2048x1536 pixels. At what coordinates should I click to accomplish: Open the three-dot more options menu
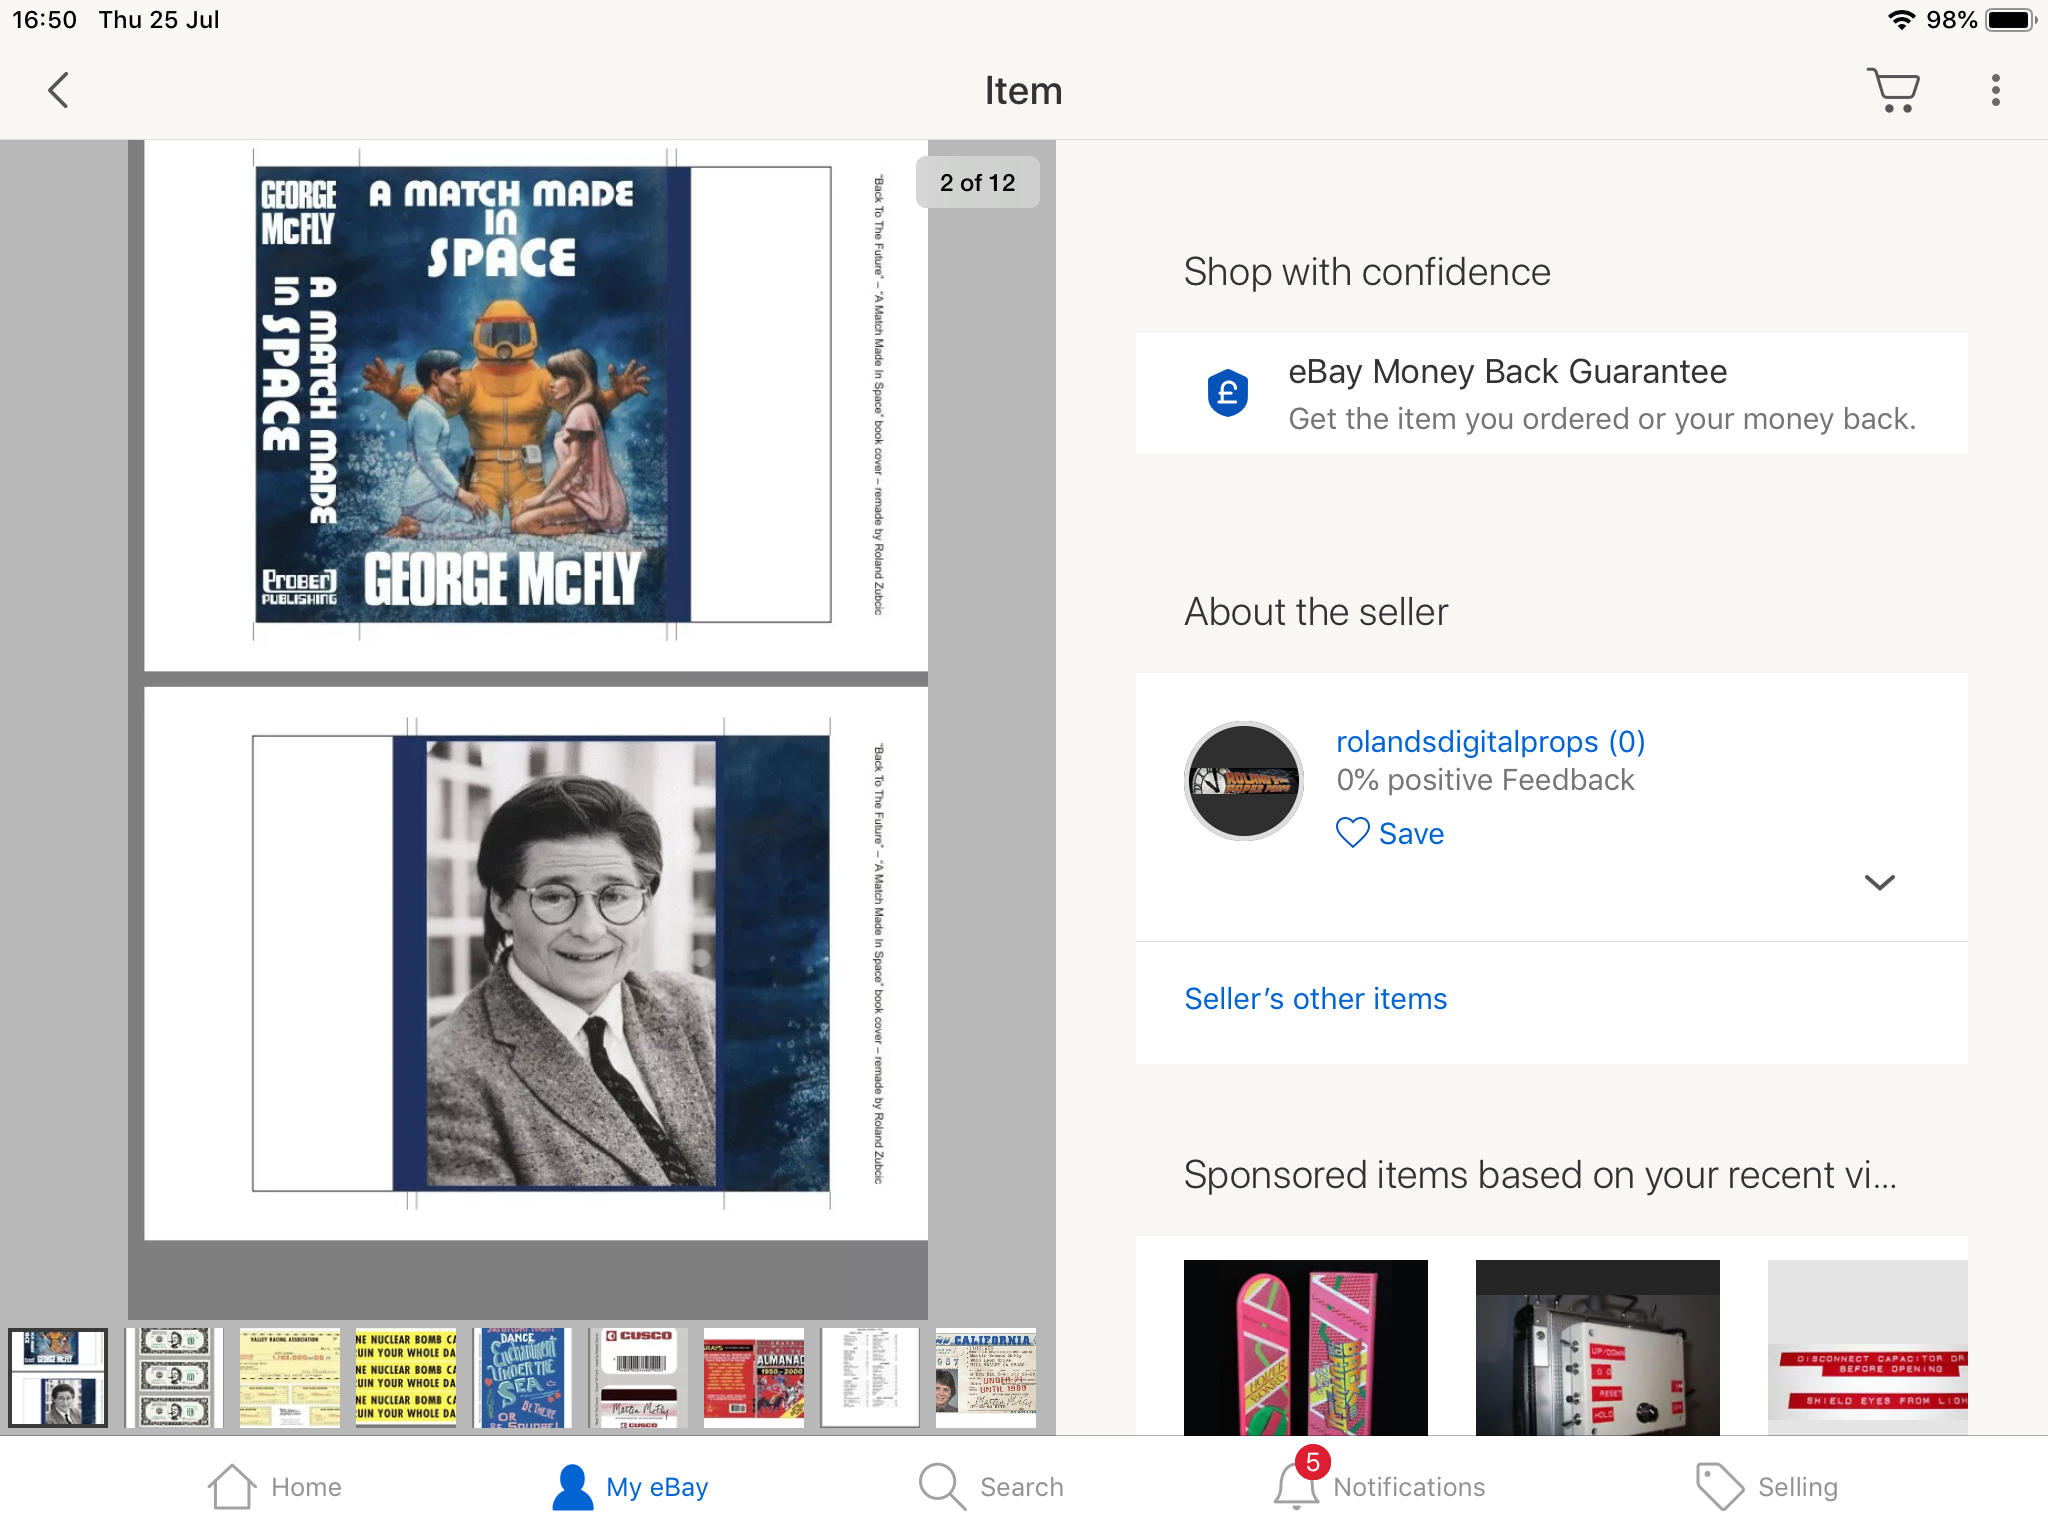point(1995,90)
